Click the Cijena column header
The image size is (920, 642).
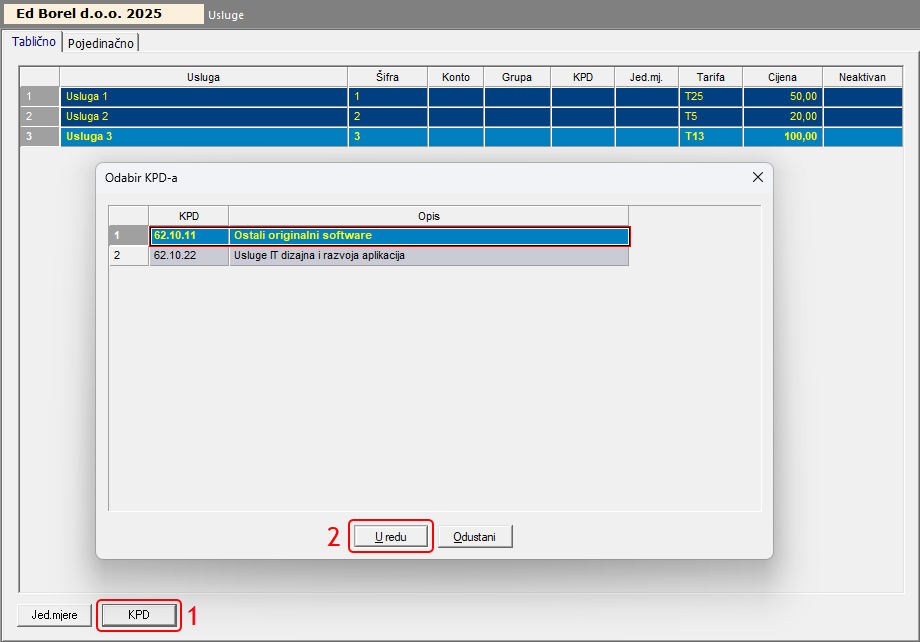click(x=782, y=77)
